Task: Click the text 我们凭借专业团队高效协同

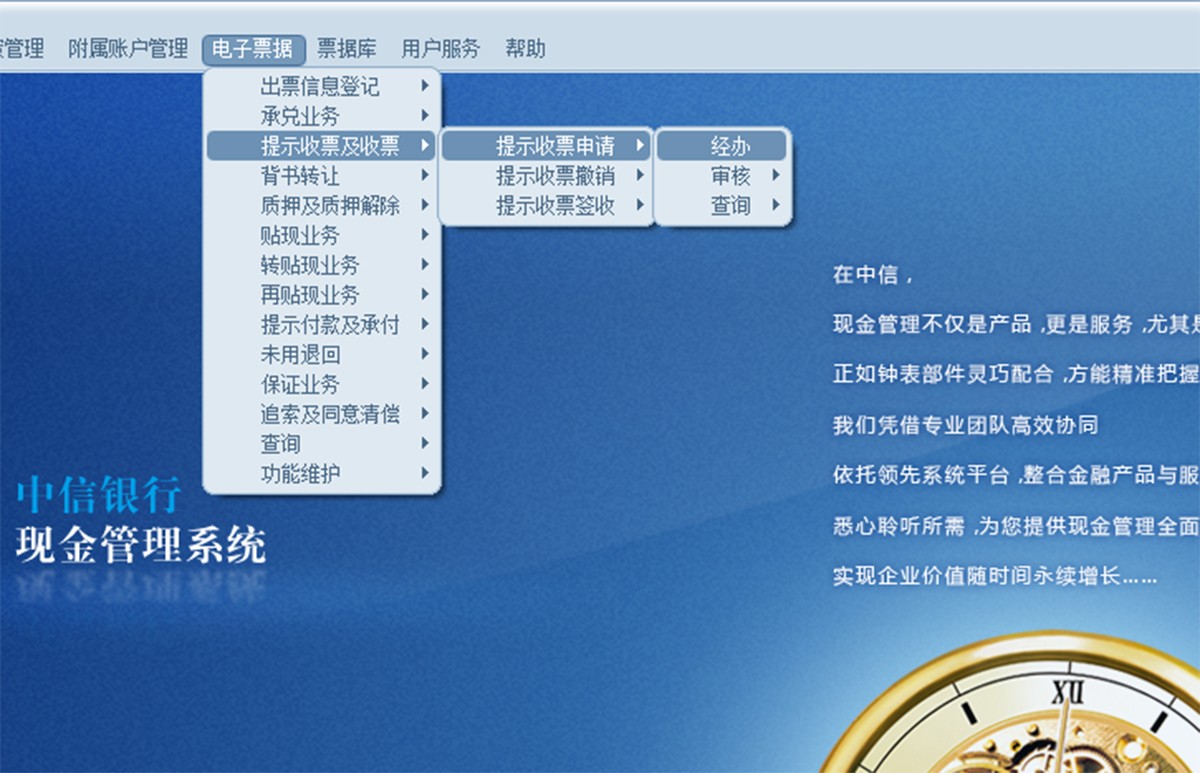Action: (965, 425)
